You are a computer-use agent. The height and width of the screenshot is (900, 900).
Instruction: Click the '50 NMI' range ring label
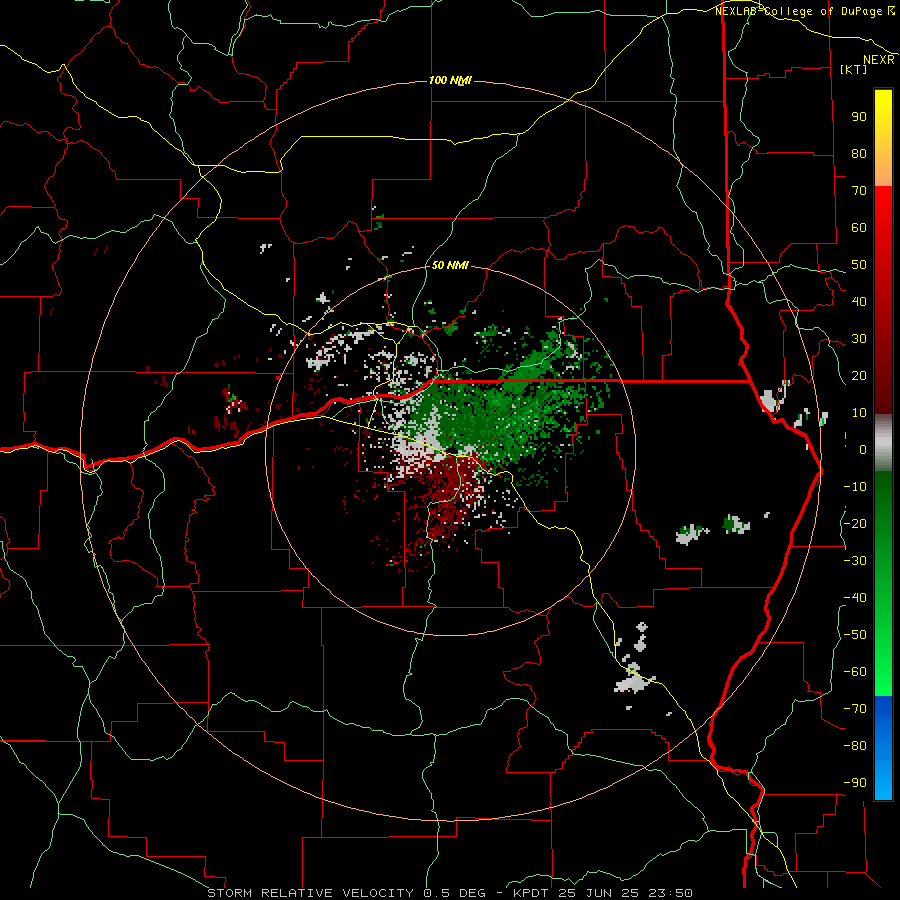(x=450, y=265)
